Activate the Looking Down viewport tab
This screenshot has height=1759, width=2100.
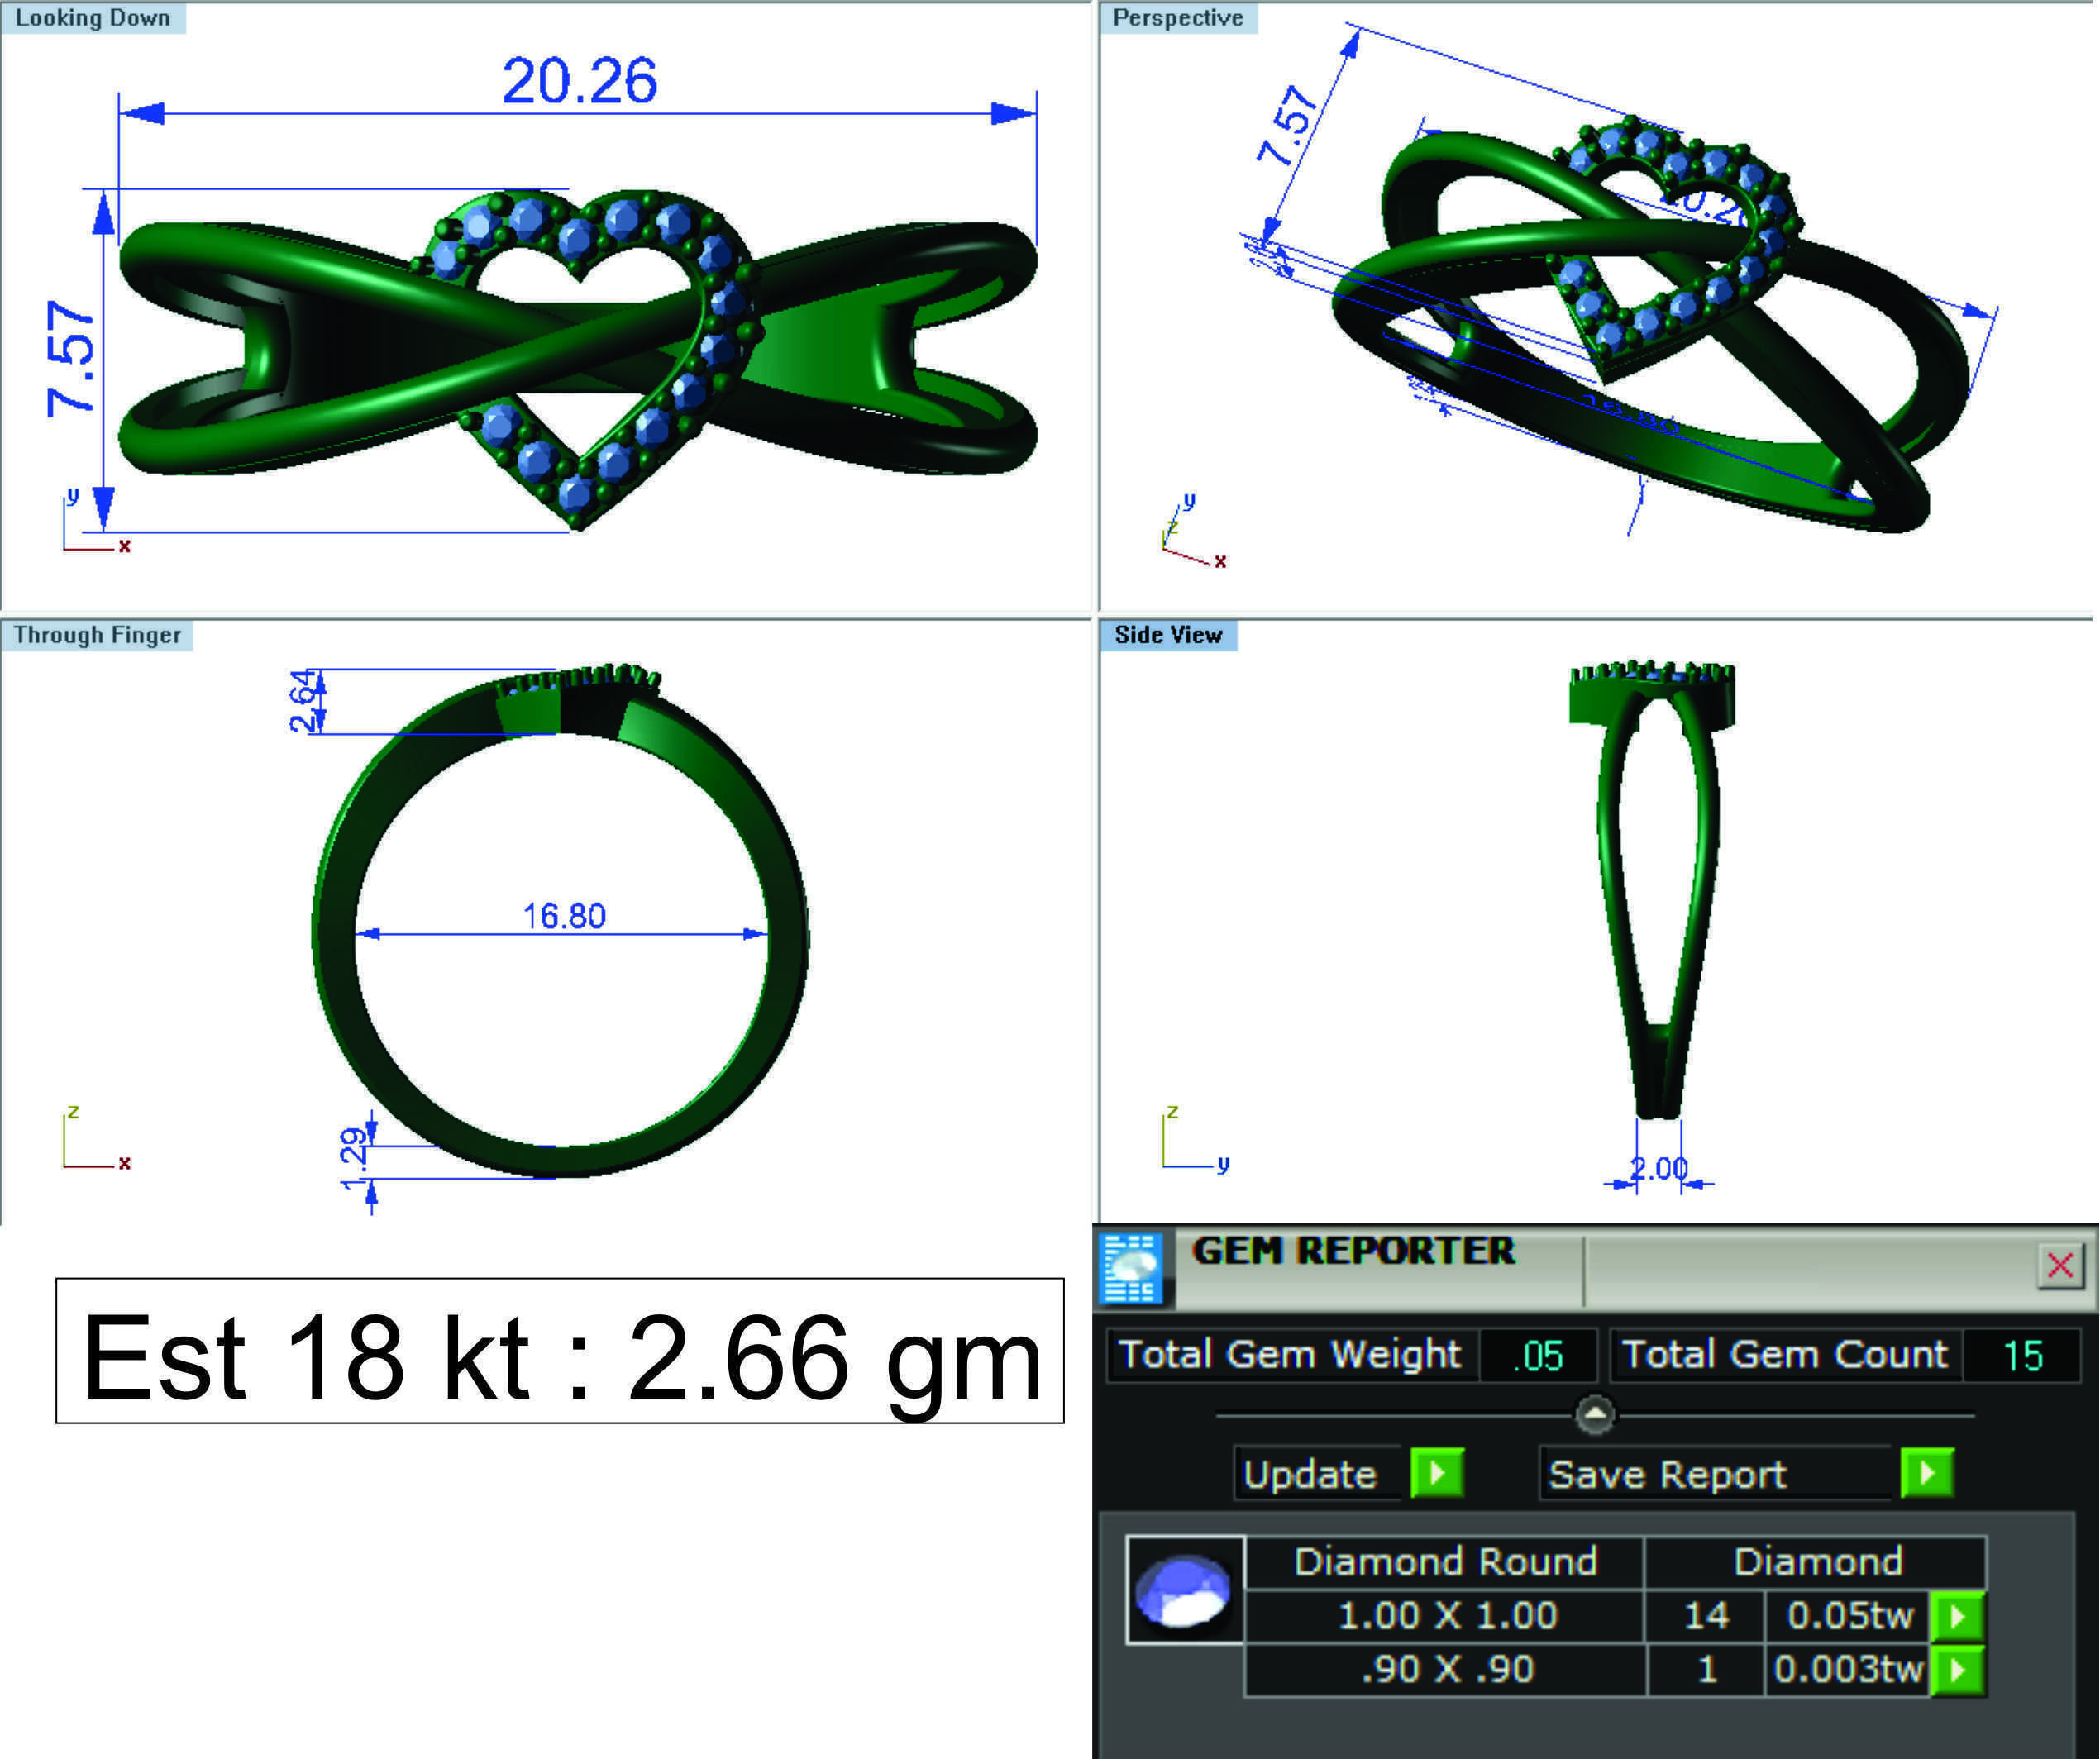click(x=93, y=18)
